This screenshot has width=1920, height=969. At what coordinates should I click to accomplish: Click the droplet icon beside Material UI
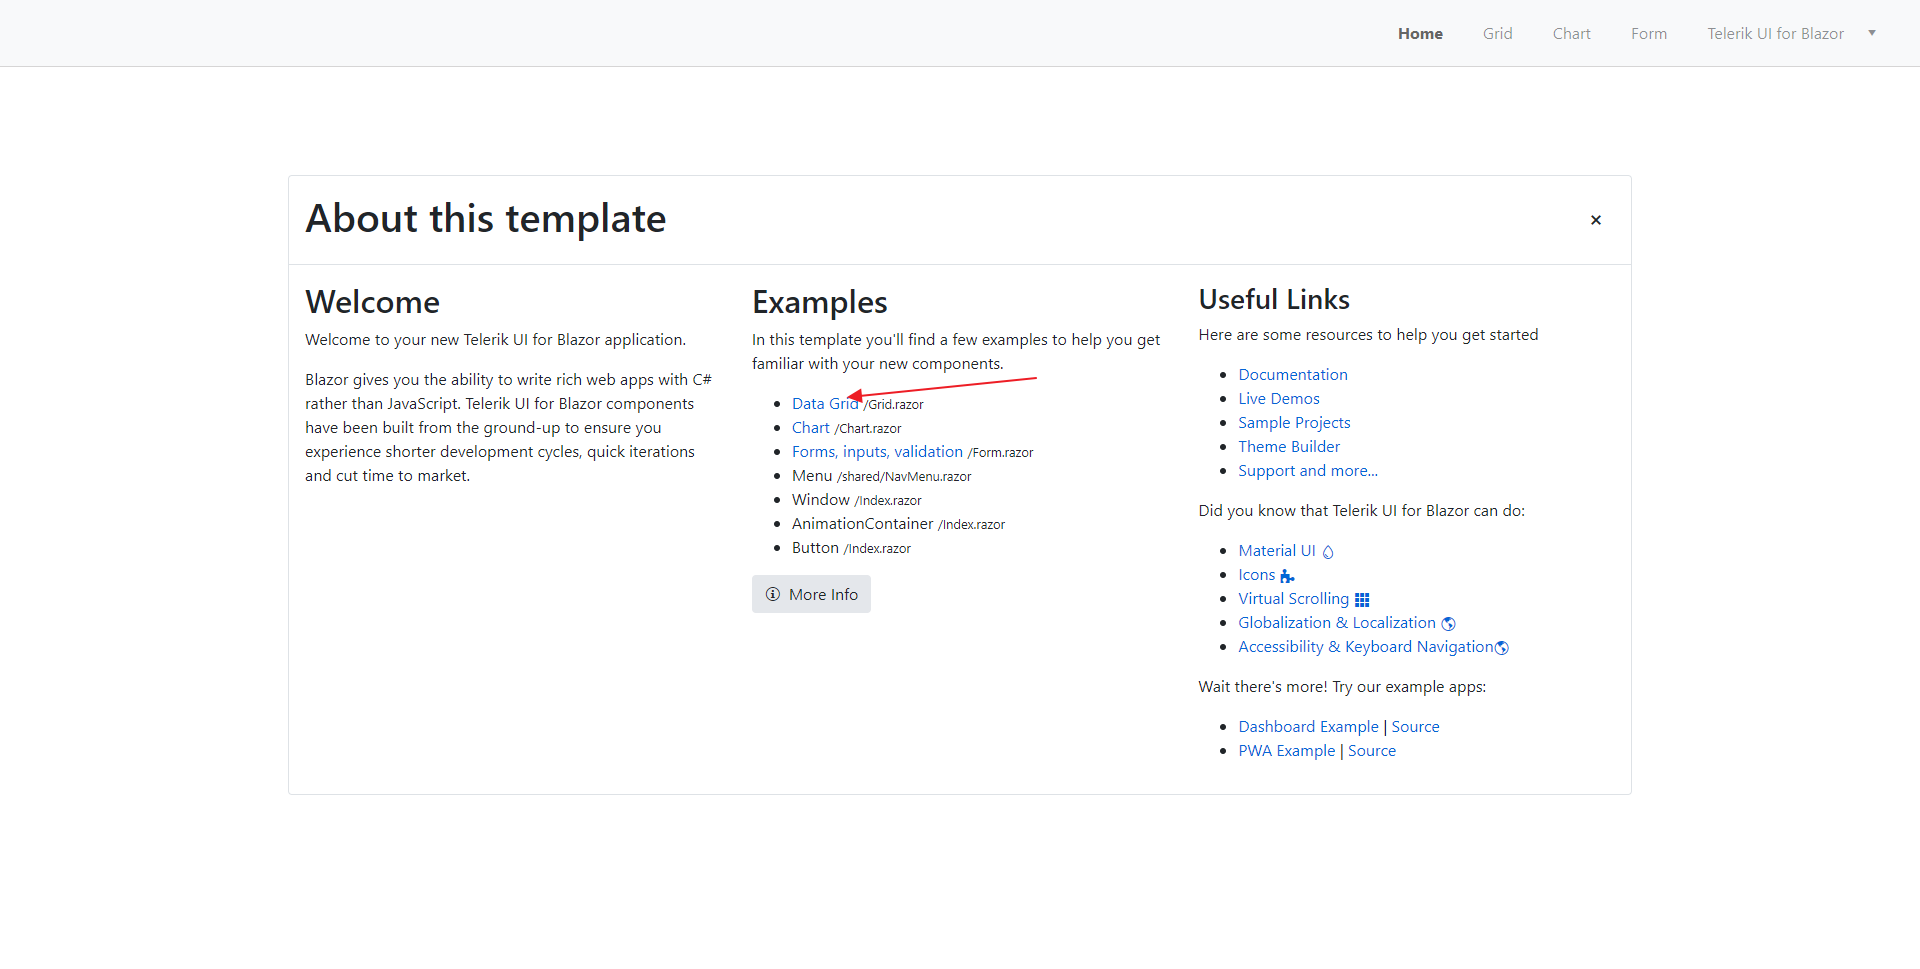tap(1328, 552)
